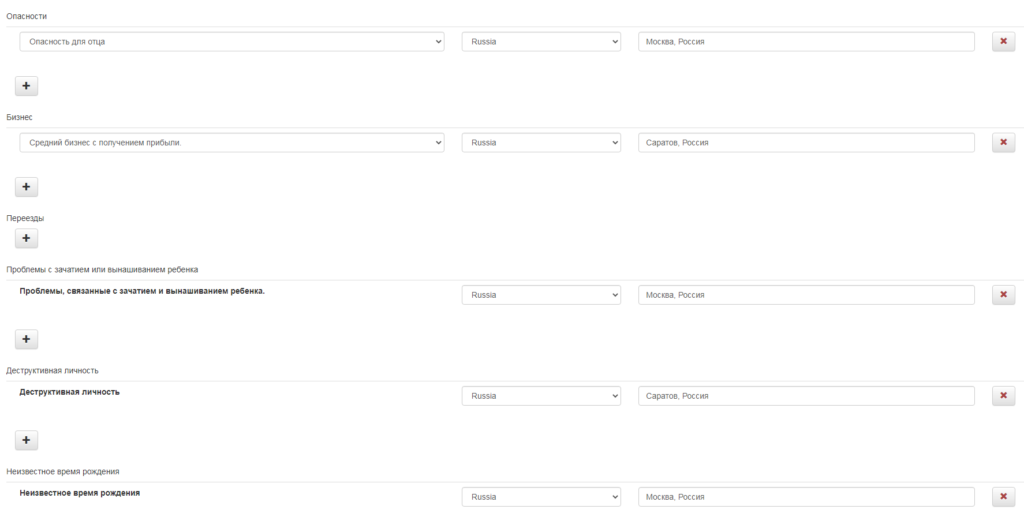
Task: Open the Средний бизнес с получением прибыли dropdown
Action: (x=232, y=143)
